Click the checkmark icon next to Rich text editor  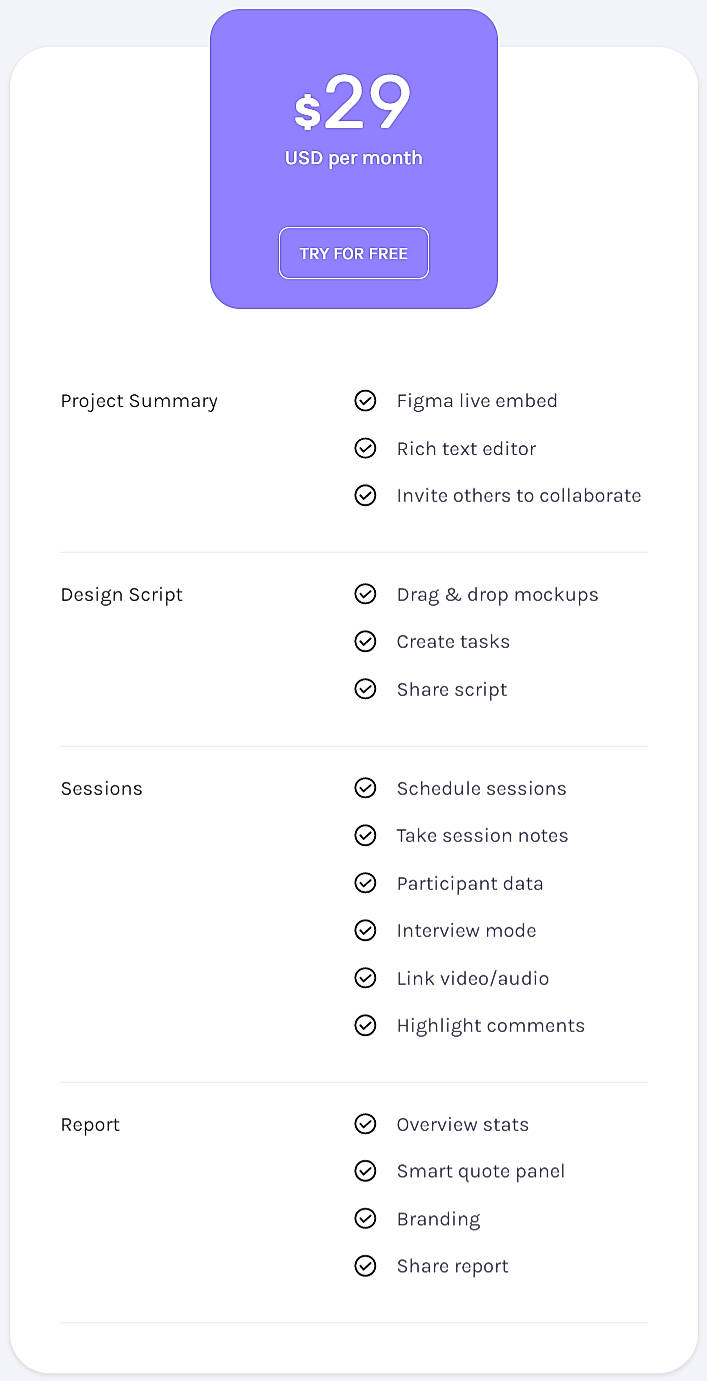(x=366, y=448)
